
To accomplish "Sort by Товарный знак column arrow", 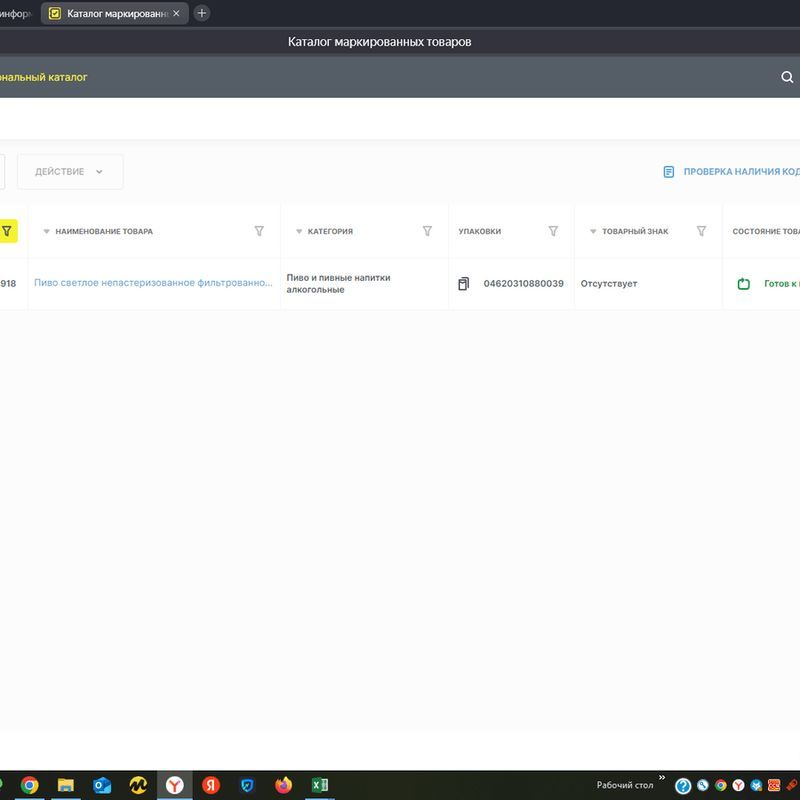I will (x=593, y=232).
